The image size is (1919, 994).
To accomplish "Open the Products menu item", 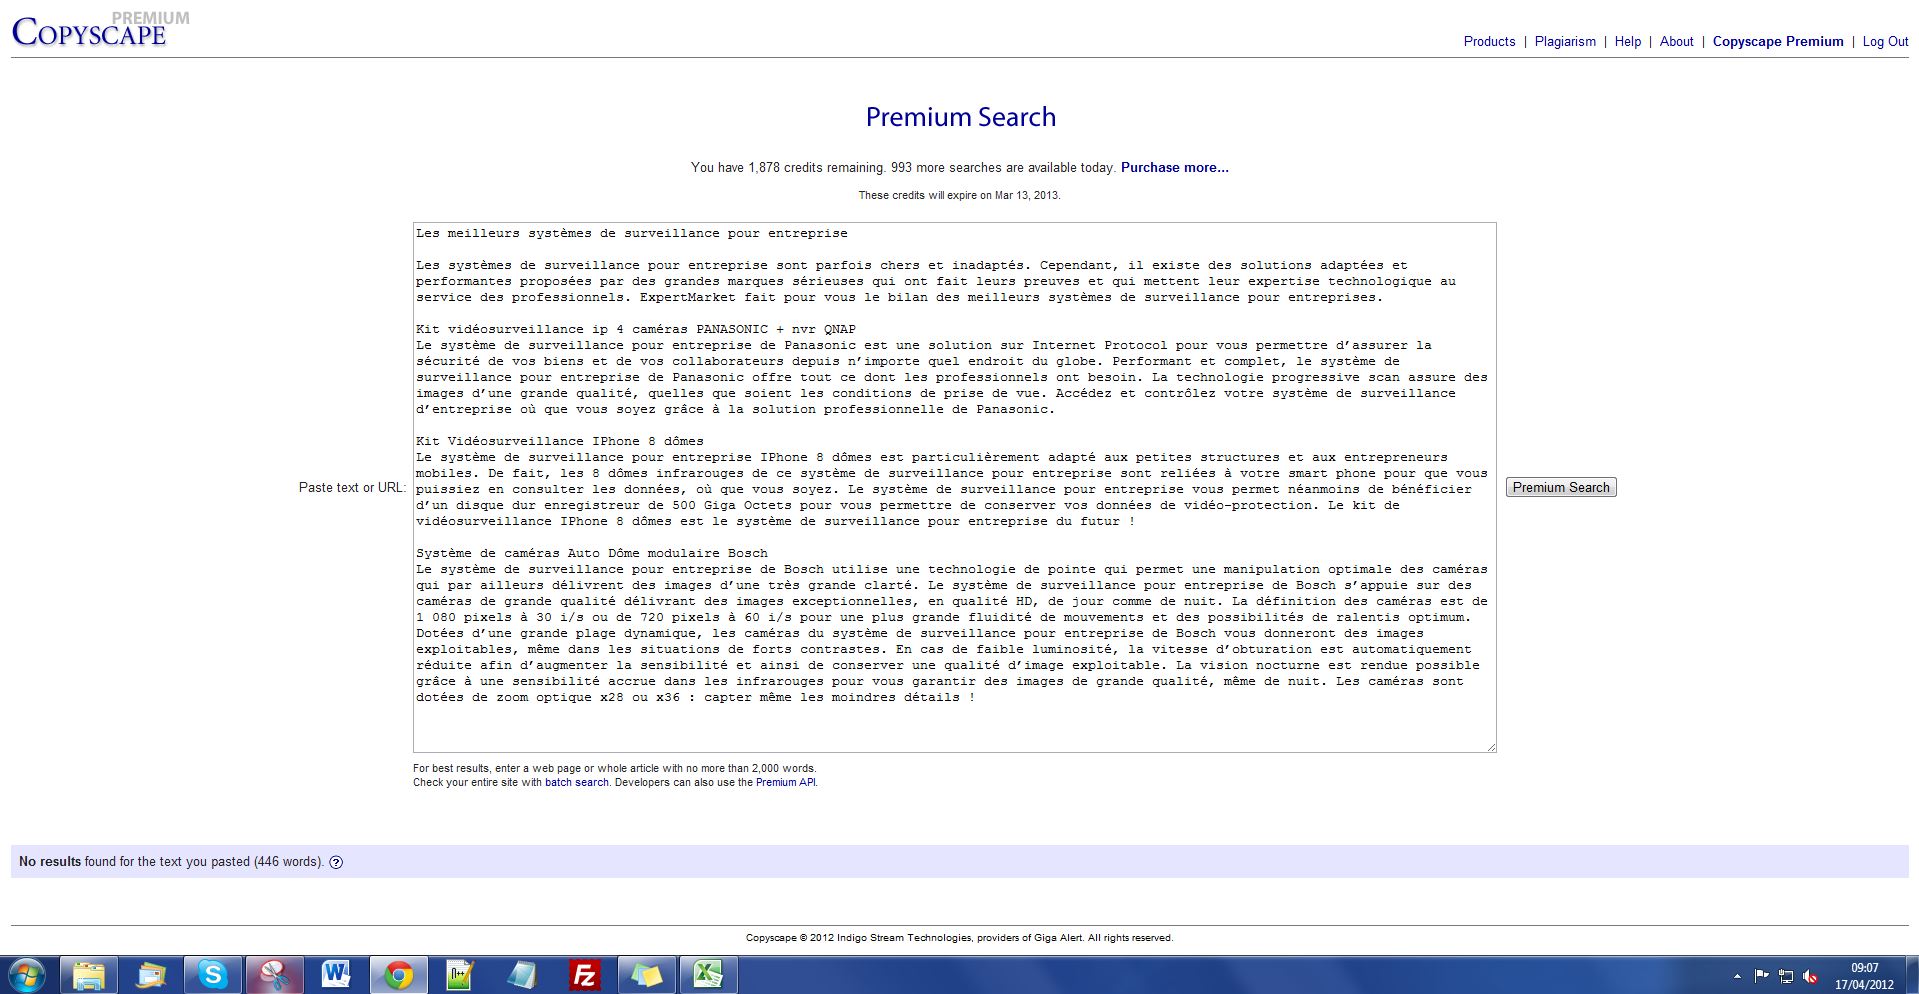I will tap(1489, 41).
